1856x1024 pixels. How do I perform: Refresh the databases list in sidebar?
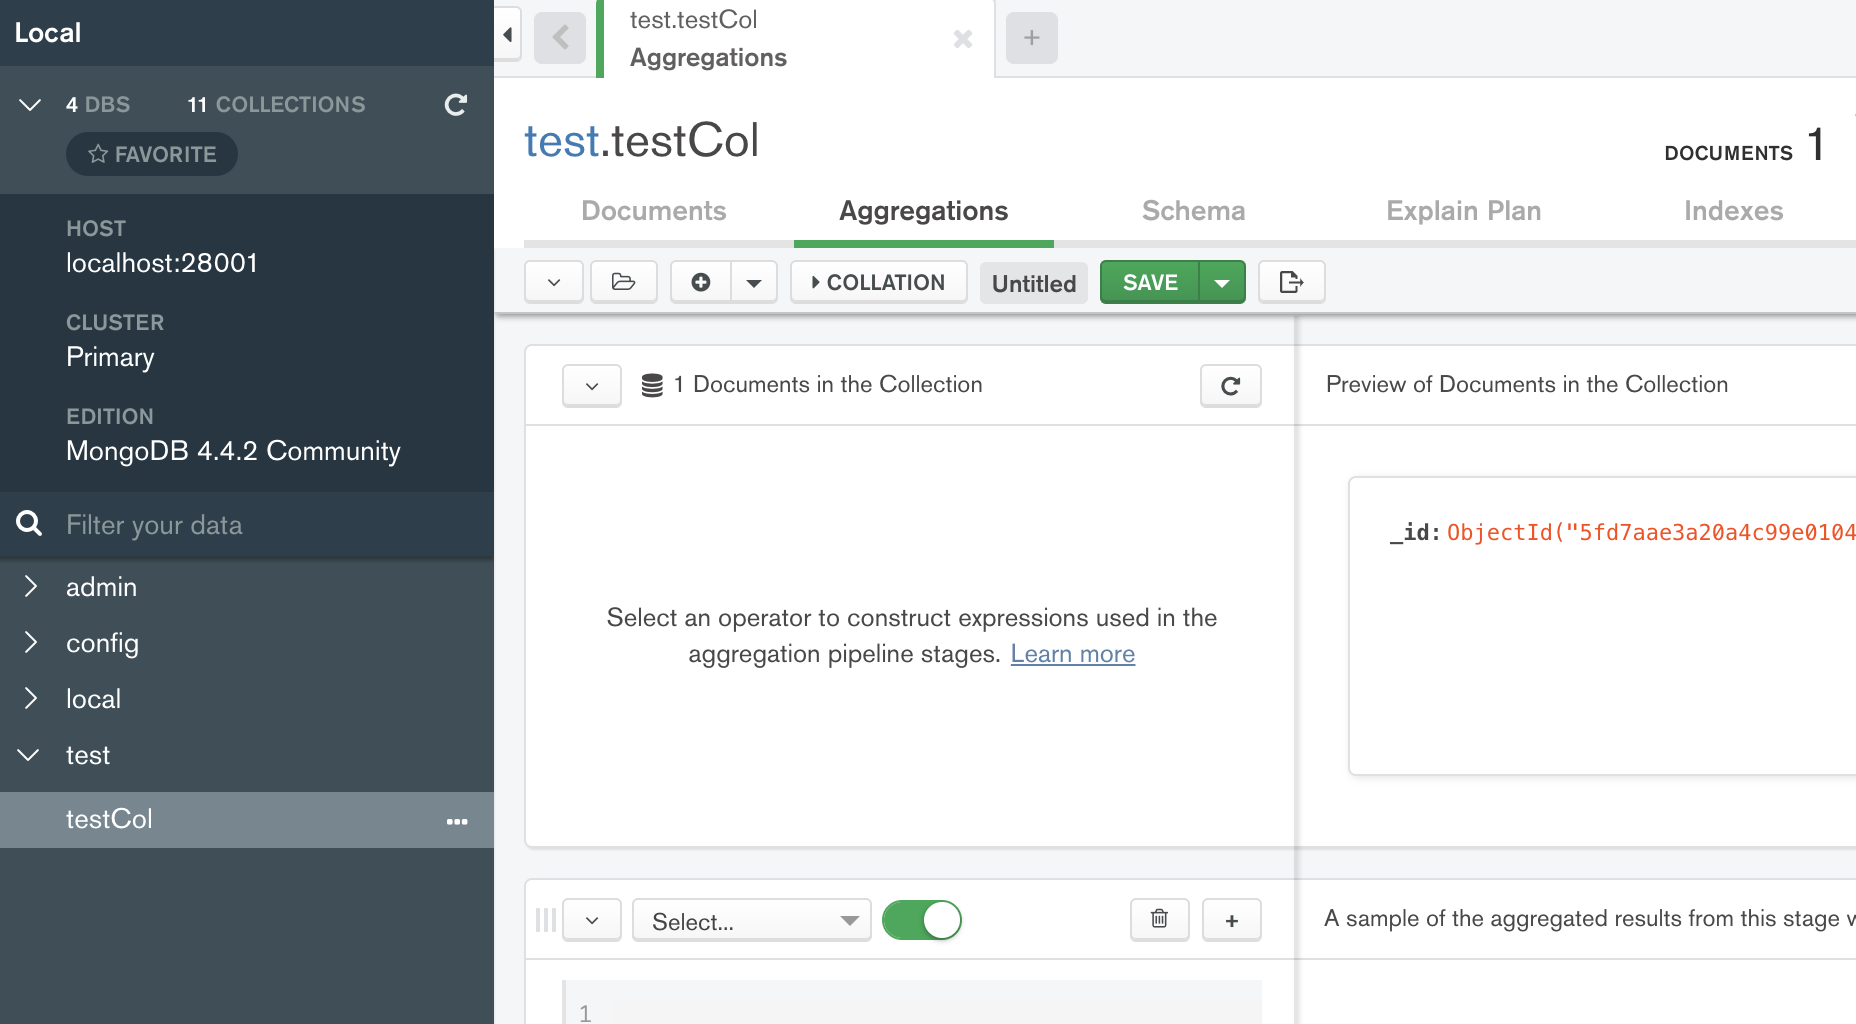pos(456,105)
